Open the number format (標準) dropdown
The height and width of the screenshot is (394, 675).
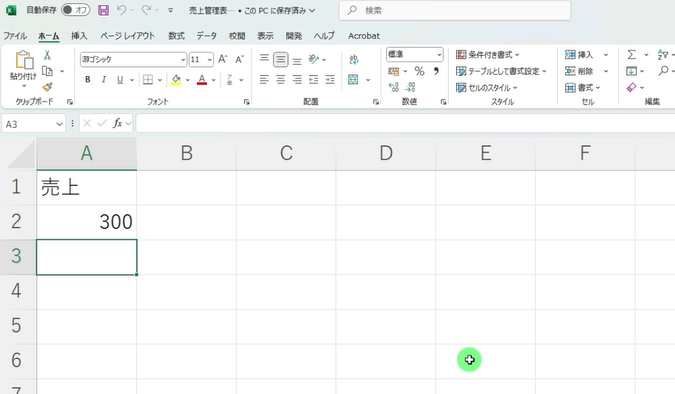pyautogui.click(x=439, y=55)
